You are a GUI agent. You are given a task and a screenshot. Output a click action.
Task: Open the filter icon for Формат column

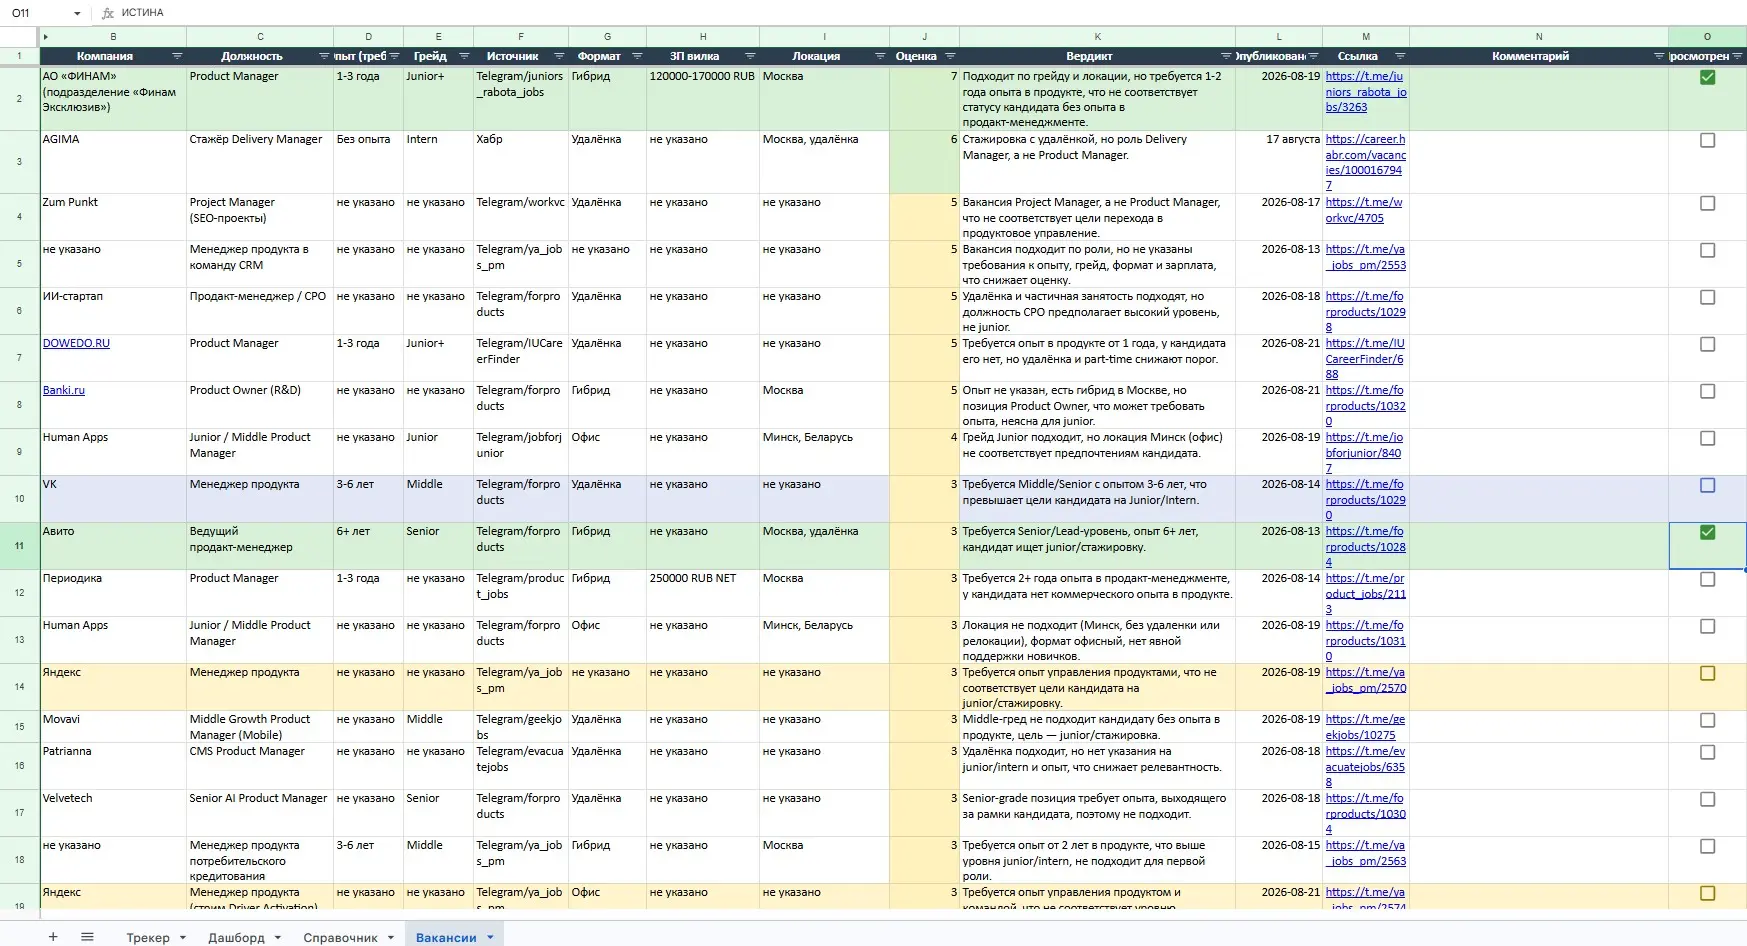click(637, 56)
